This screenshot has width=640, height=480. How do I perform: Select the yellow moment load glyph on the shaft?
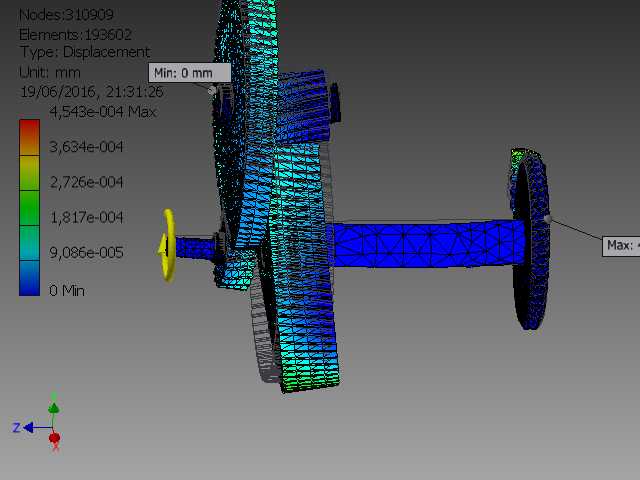pyautogui.click(x=167, y=245)
